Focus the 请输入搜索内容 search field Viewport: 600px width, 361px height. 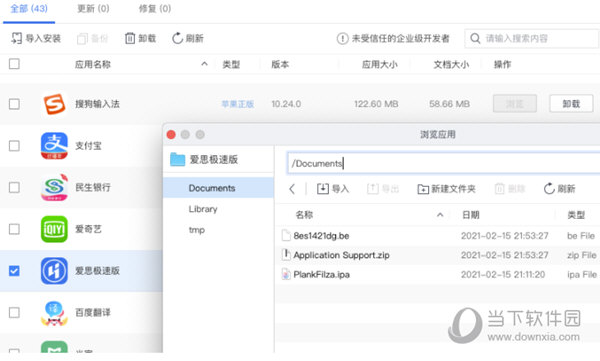[x=532, y=38]
